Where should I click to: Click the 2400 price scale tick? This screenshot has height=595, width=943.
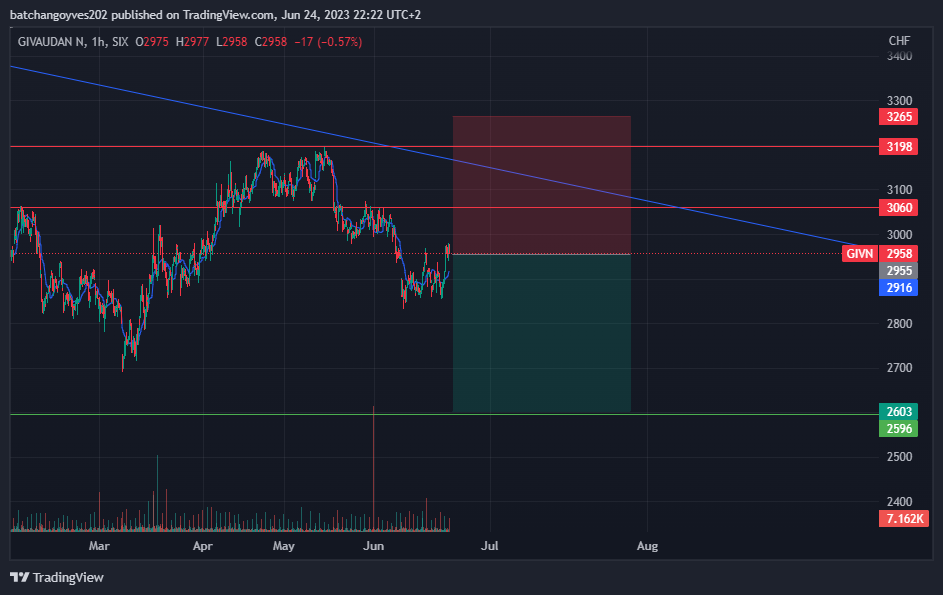[899, 501]
